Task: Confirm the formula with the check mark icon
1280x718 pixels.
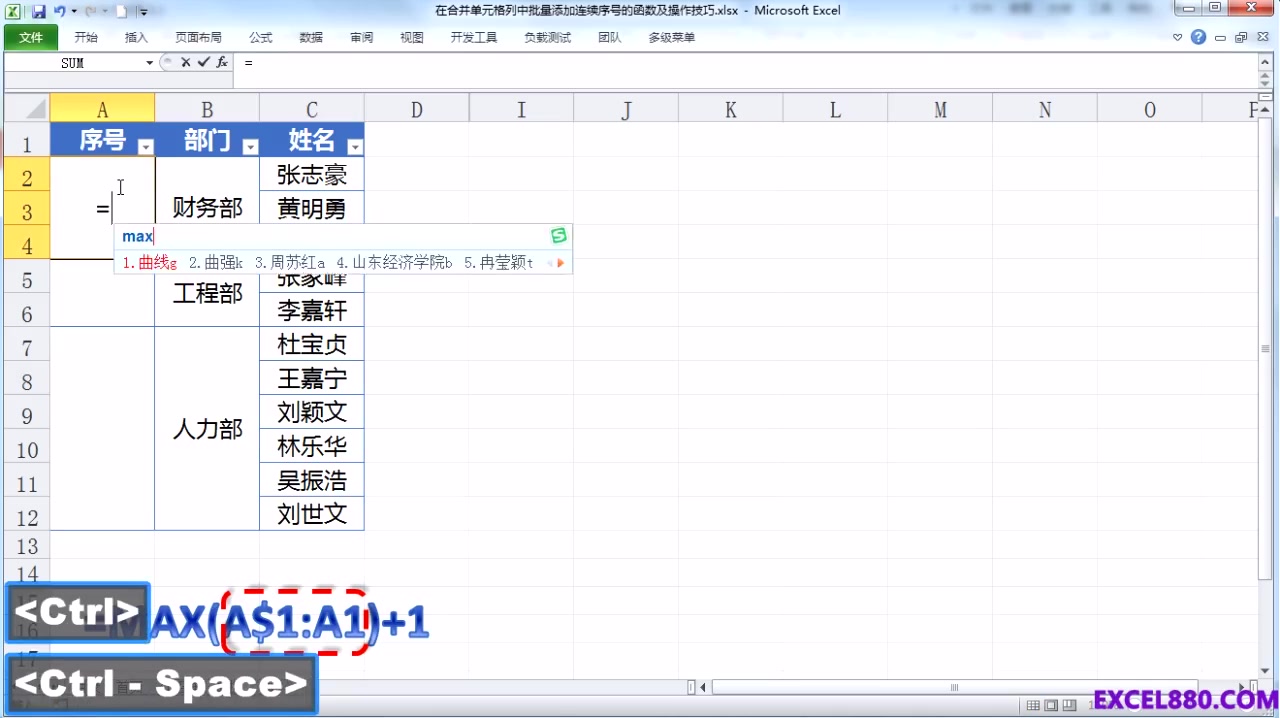Action: point(203,62)
